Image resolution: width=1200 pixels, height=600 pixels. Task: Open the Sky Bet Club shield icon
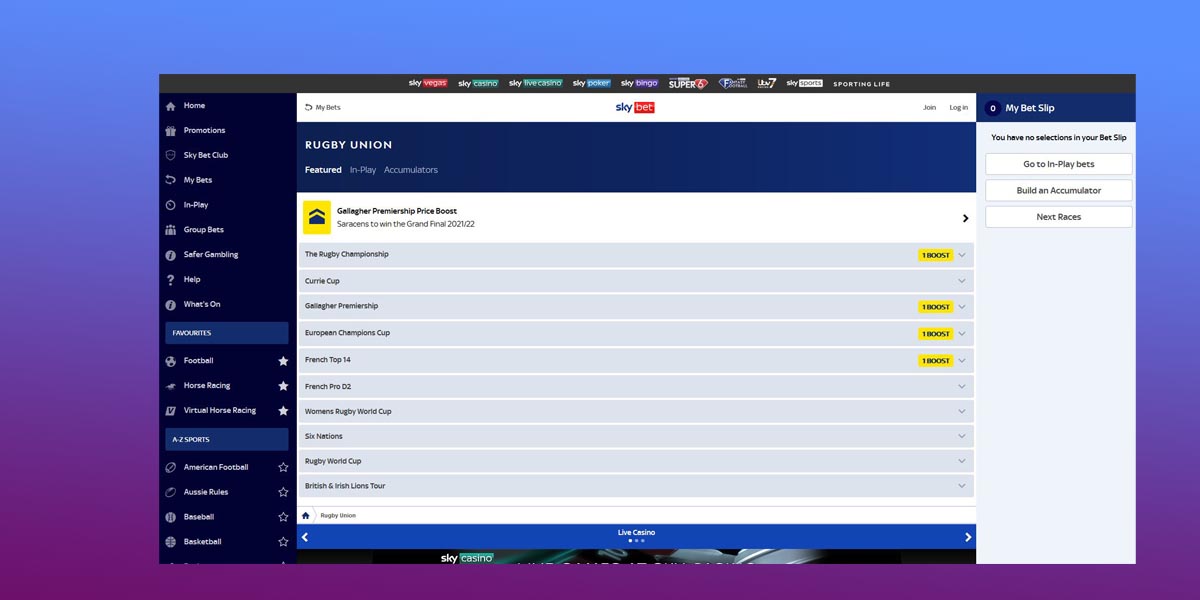coord(171,156)
